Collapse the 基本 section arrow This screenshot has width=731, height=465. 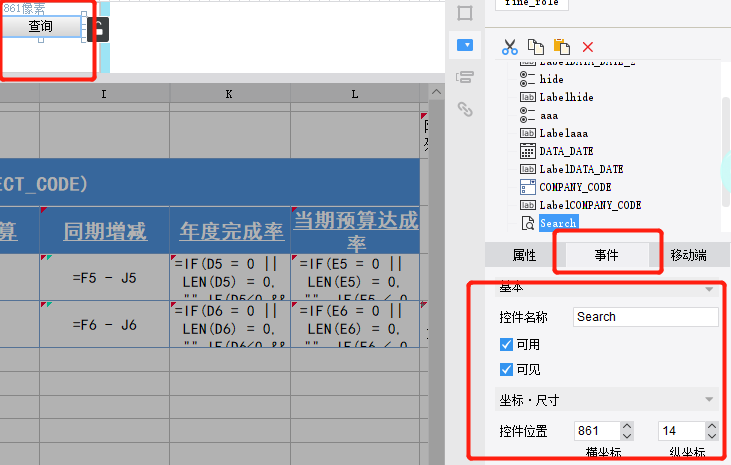coord(709,289)
